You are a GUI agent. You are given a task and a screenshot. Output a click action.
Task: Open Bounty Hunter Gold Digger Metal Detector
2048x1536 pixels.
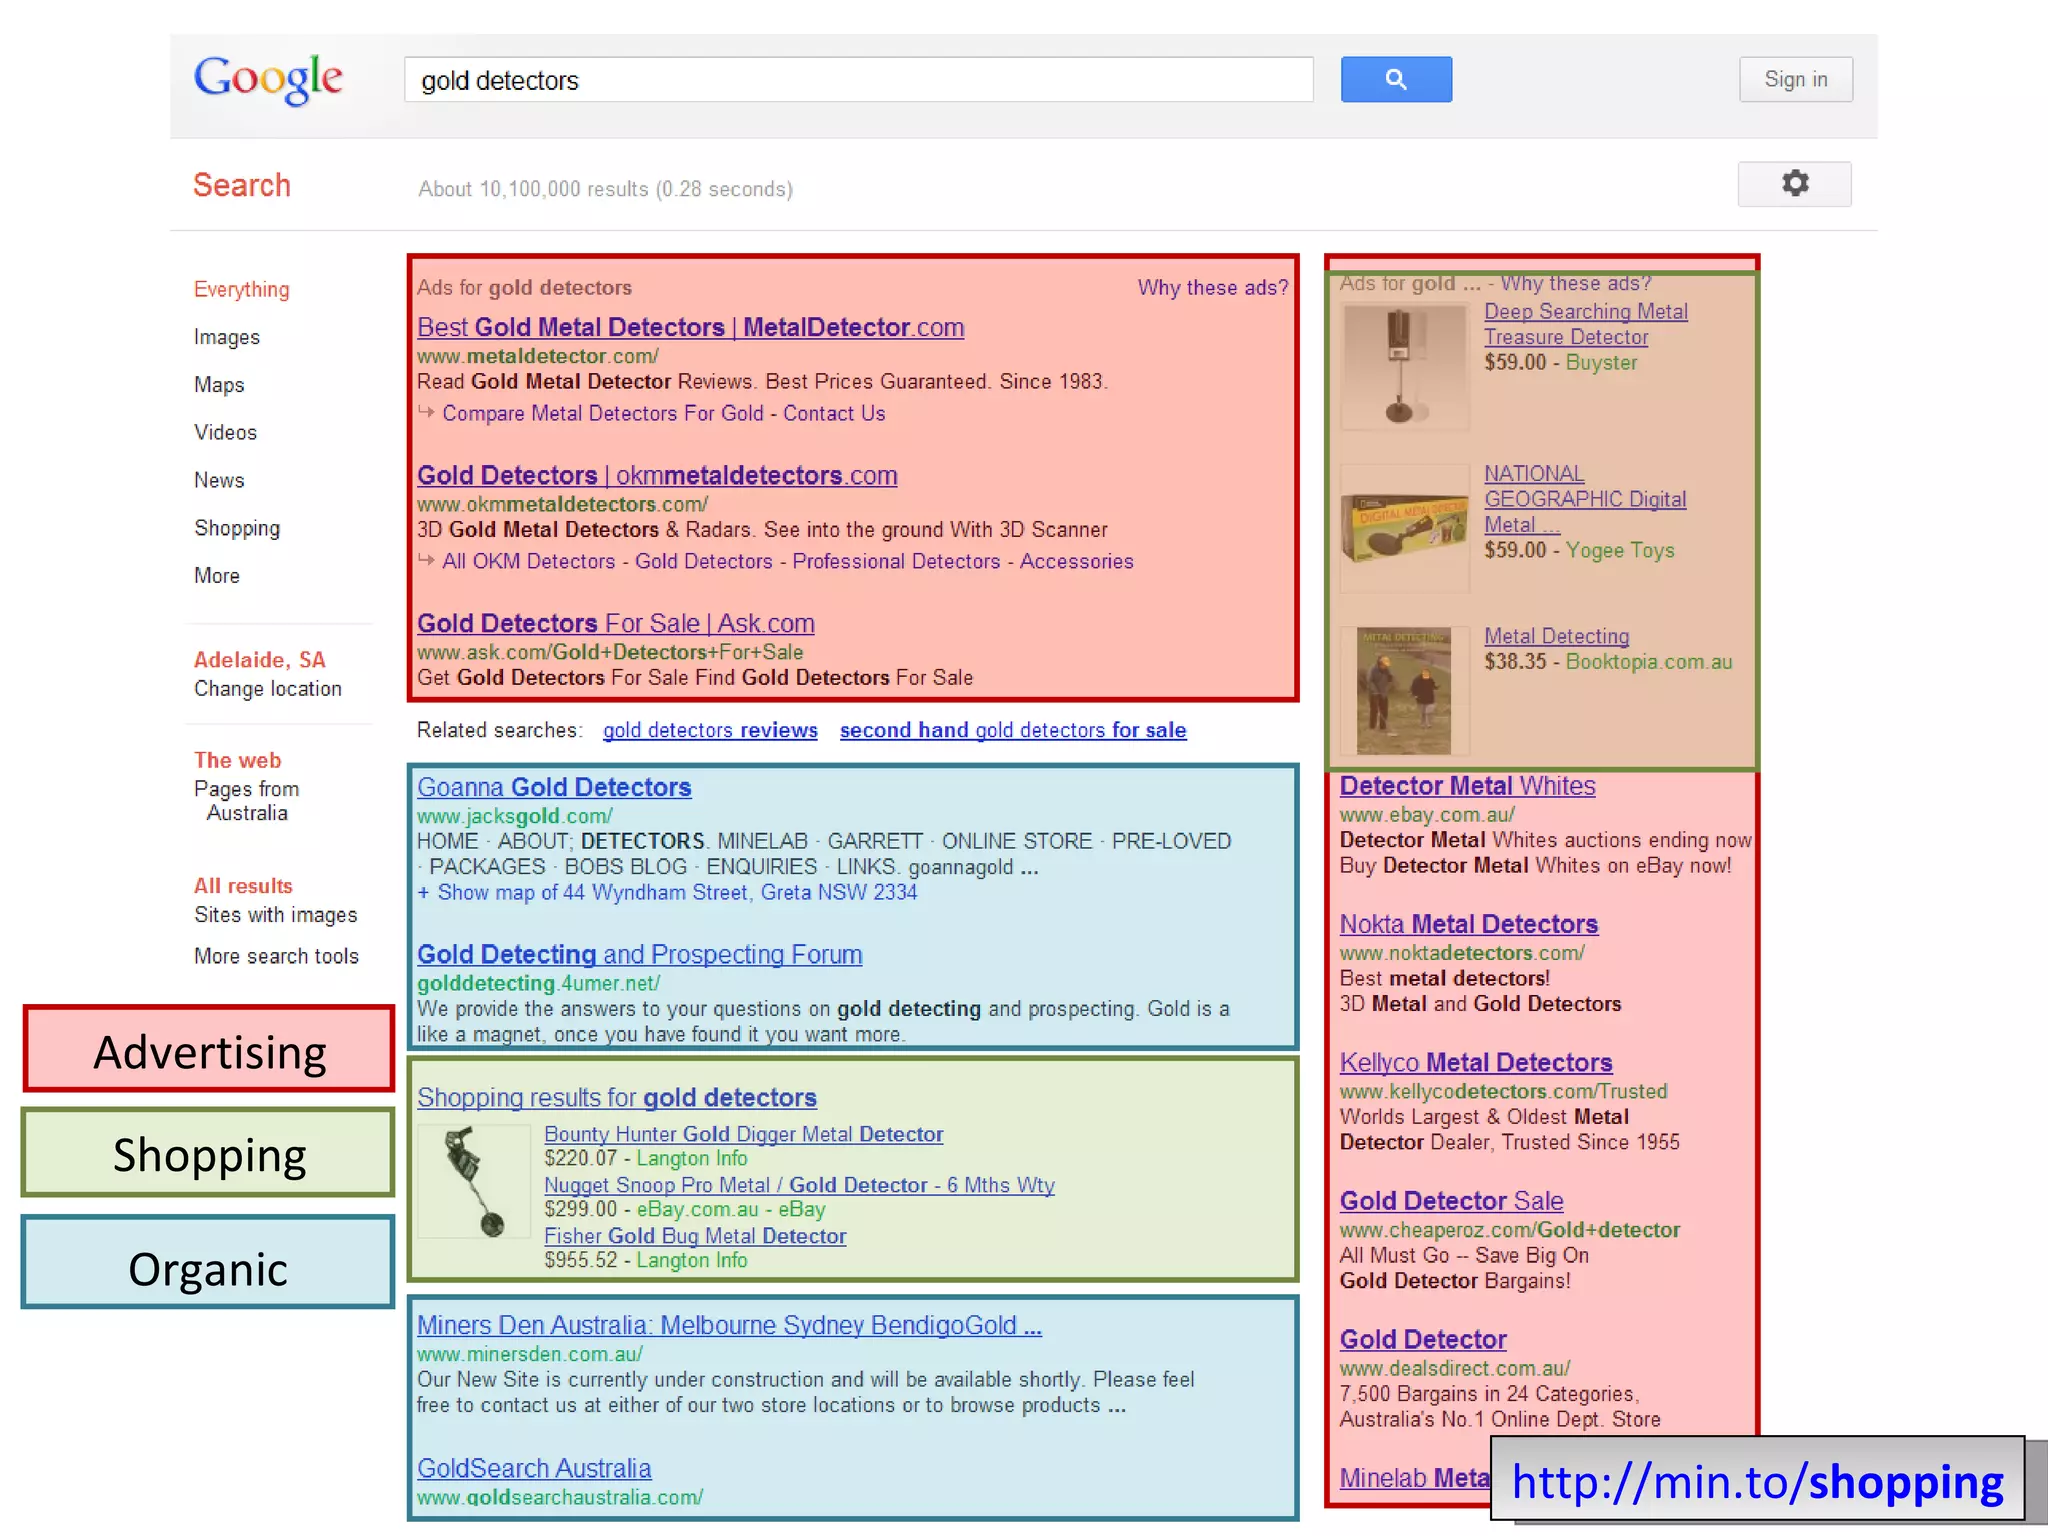pyautogui.click(x=743, y=1134)
